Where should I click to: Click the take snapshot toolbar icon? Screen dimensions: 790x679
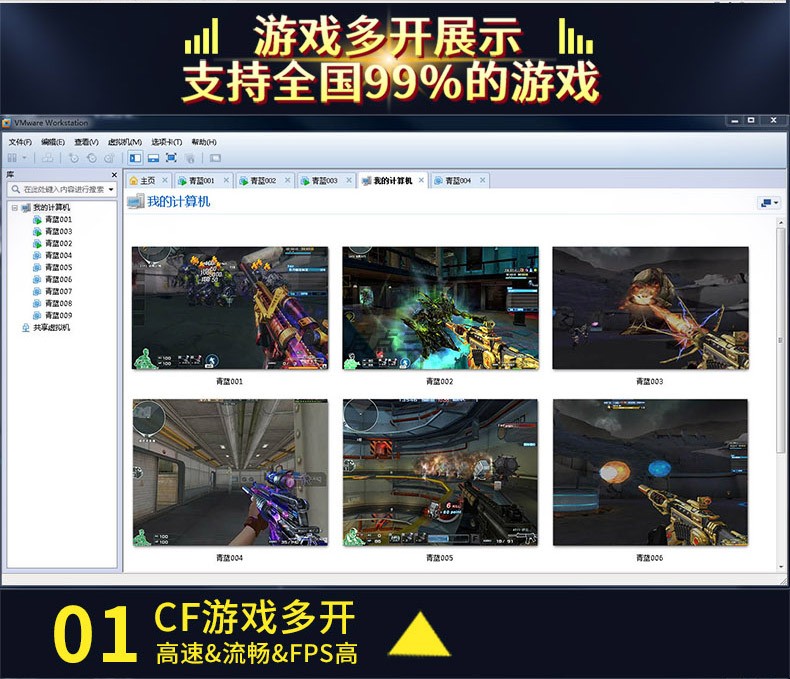click(x=74, y=158)
